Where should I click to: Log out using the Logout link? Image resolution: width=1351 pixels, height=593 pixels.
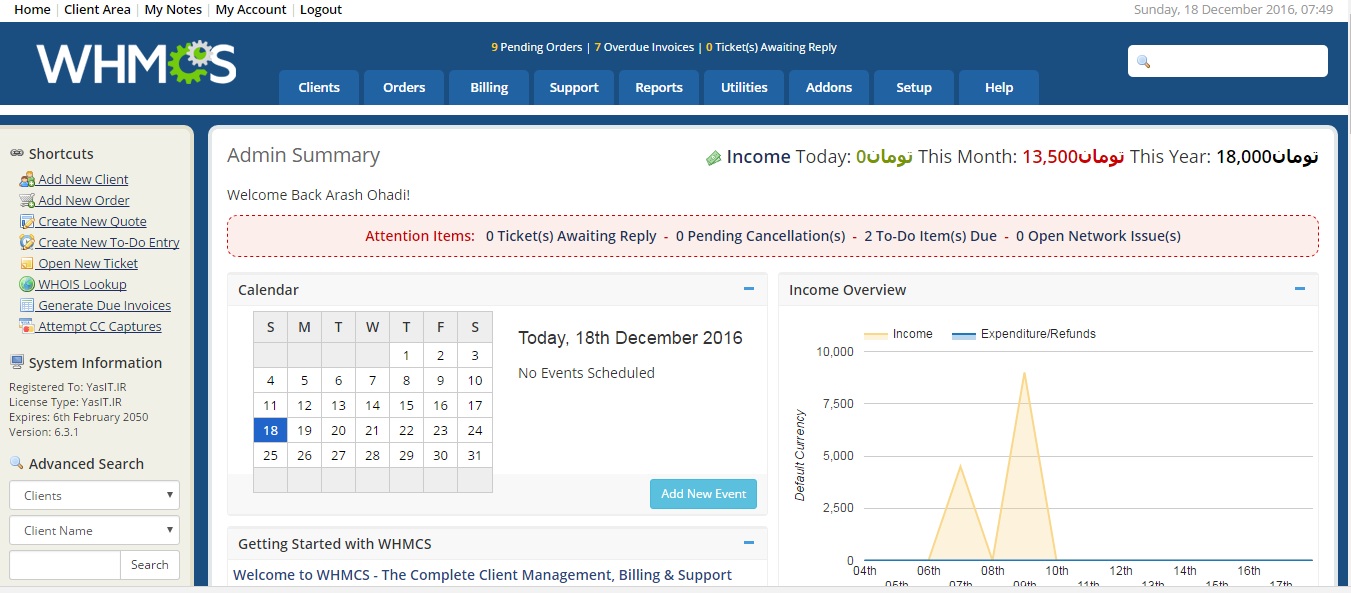(321, 10)
